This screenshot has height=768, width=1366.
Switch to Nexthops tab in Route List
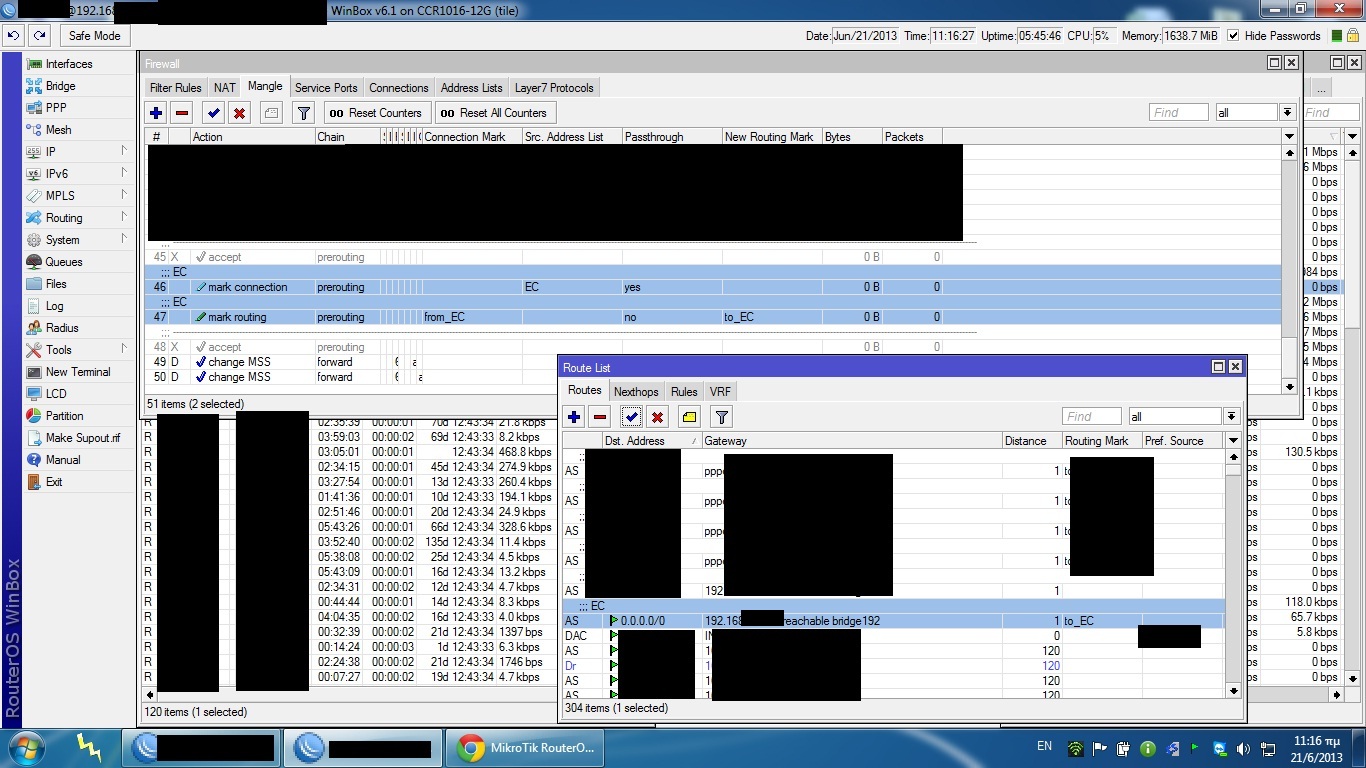click(636, 392)
